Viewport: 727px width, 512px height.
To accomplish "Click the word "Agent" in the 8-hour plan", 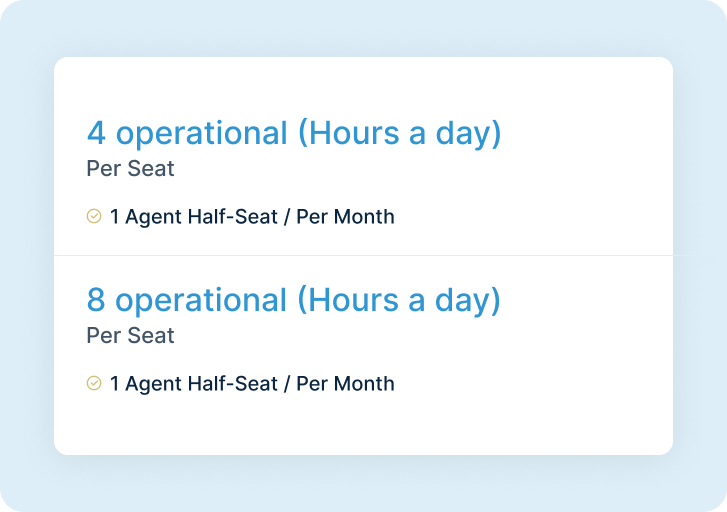I will point(153,384).
